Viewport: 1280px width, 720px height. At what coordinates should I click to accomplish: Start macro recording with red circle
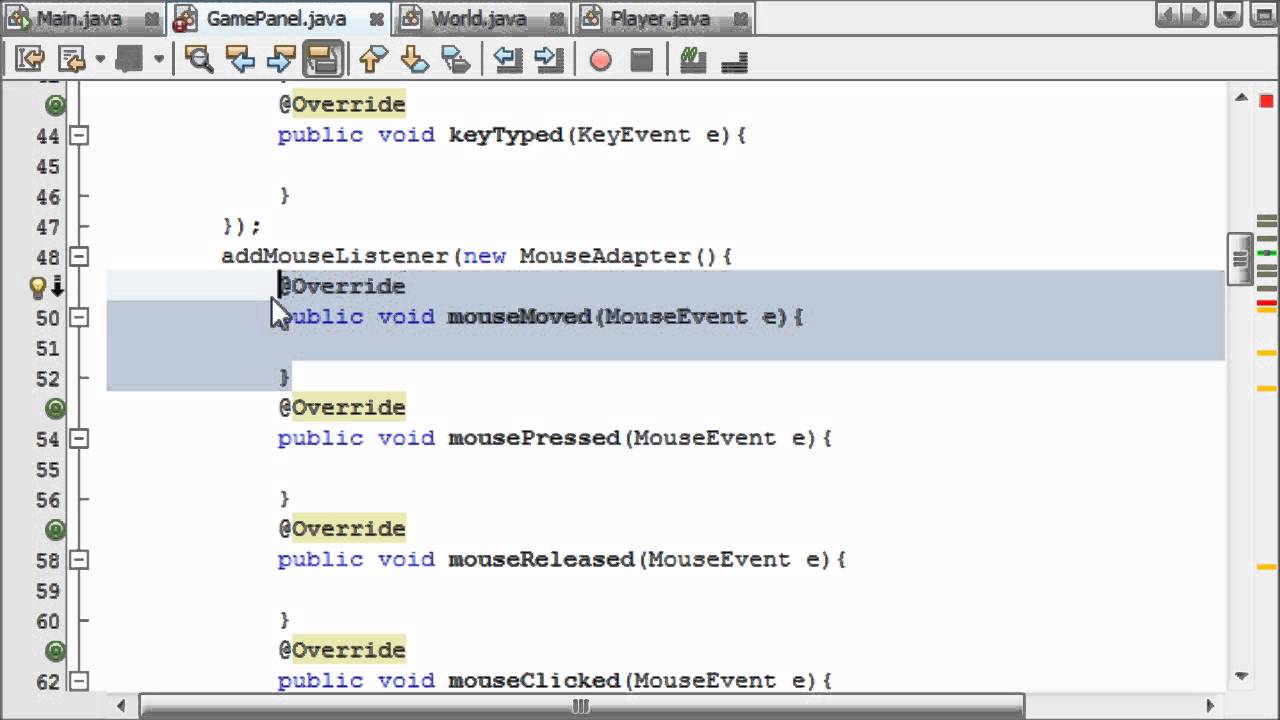(x=600, y=60)
